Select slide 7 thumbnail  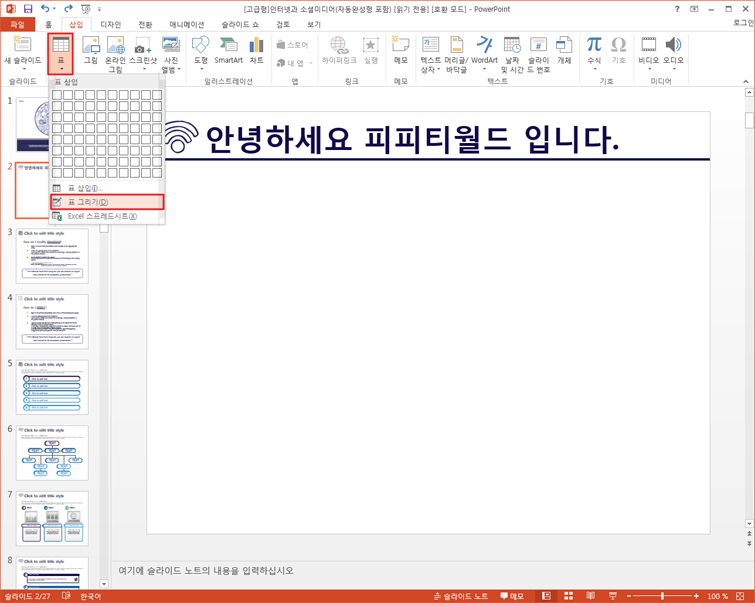(x=52, y=518)
